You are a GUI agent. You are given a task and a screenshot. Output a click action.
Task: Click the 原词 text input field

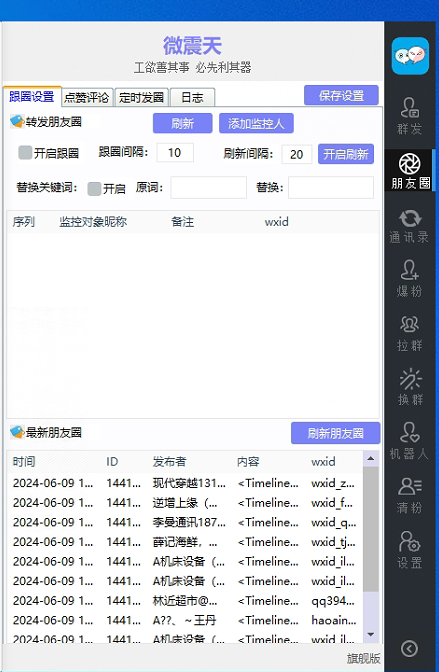click(209, 187)
